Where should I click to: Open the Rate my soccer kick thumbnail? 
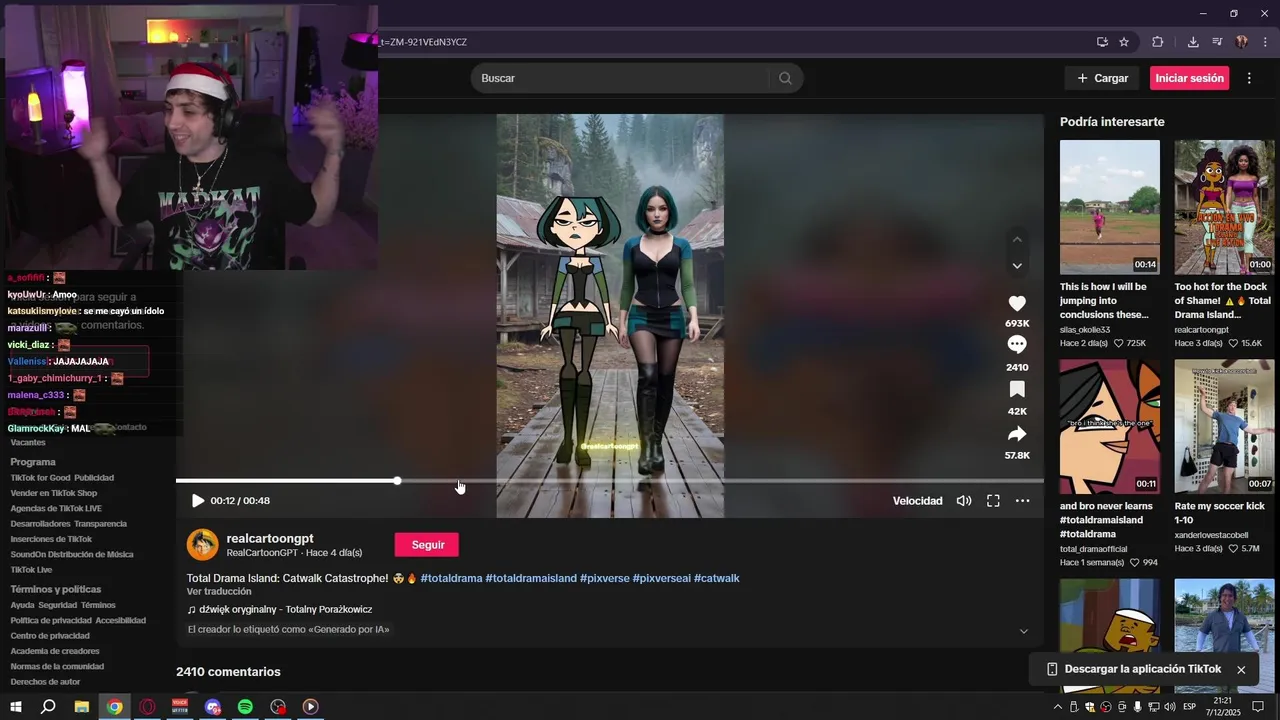(x=1224, y=427)
